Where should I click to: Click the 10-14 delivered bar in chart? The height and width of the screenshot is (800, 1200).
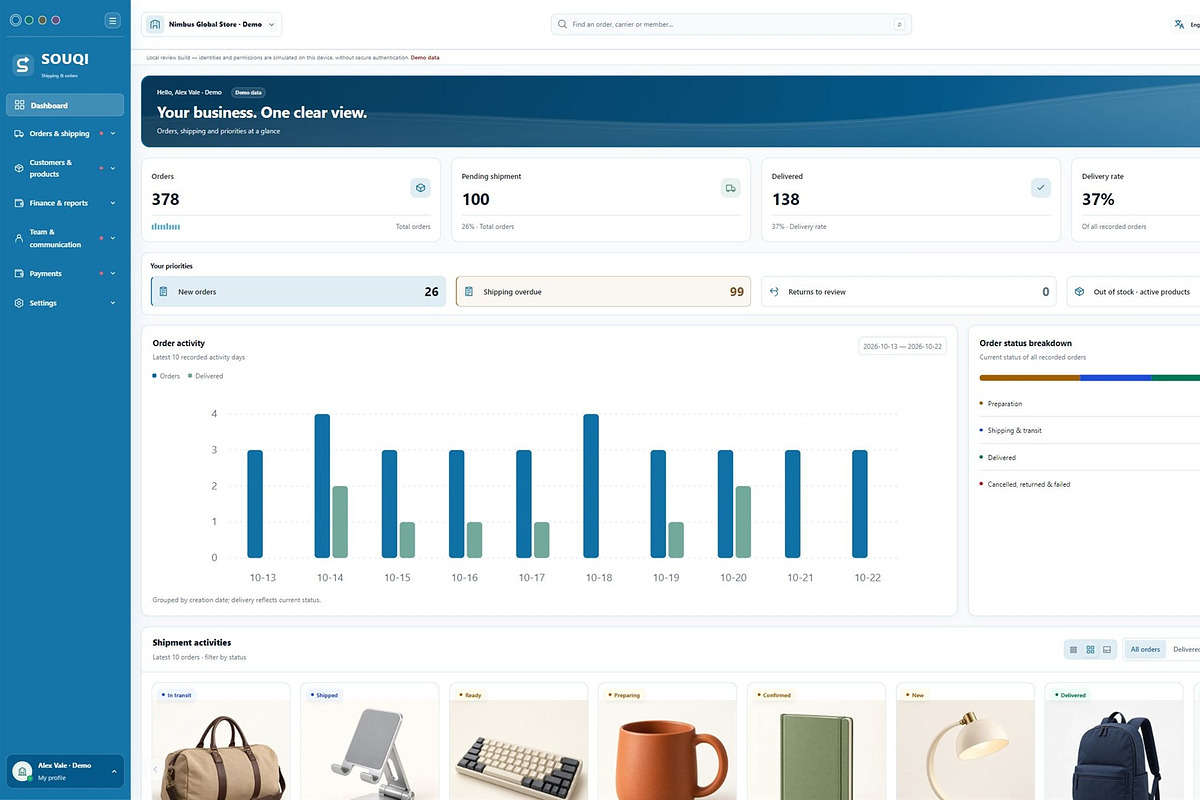coord(340,522)
